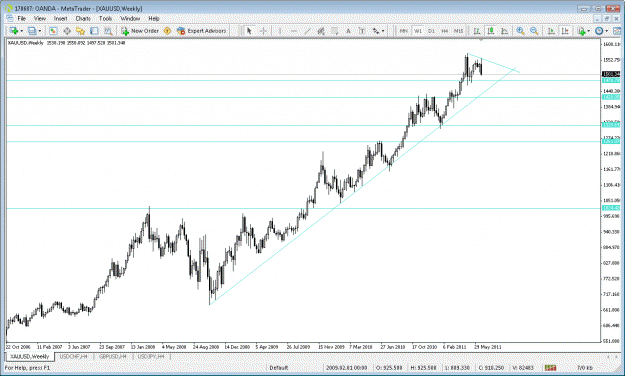The image size is (625, 376).
Task: Click the New Order button
Action: pyautogui.click(x=140, y=31)
